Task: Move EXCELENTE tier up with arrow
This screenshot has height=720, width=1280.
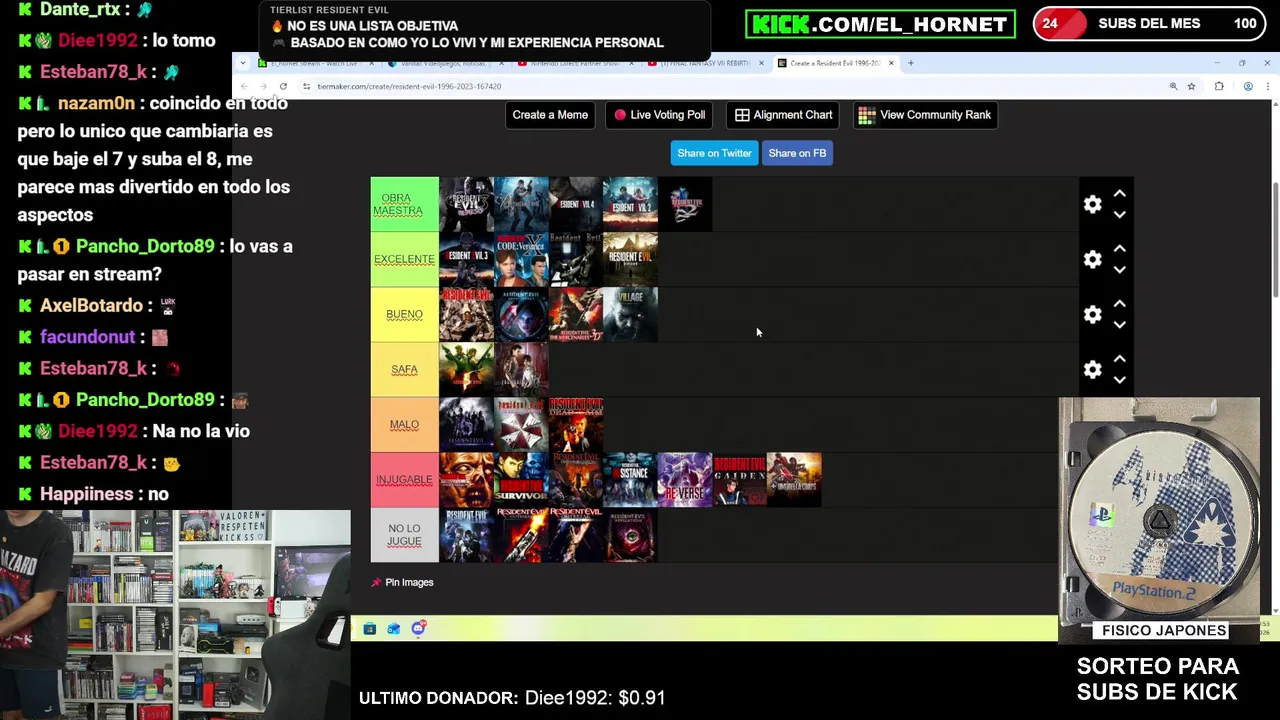Action: point(1120,249)
